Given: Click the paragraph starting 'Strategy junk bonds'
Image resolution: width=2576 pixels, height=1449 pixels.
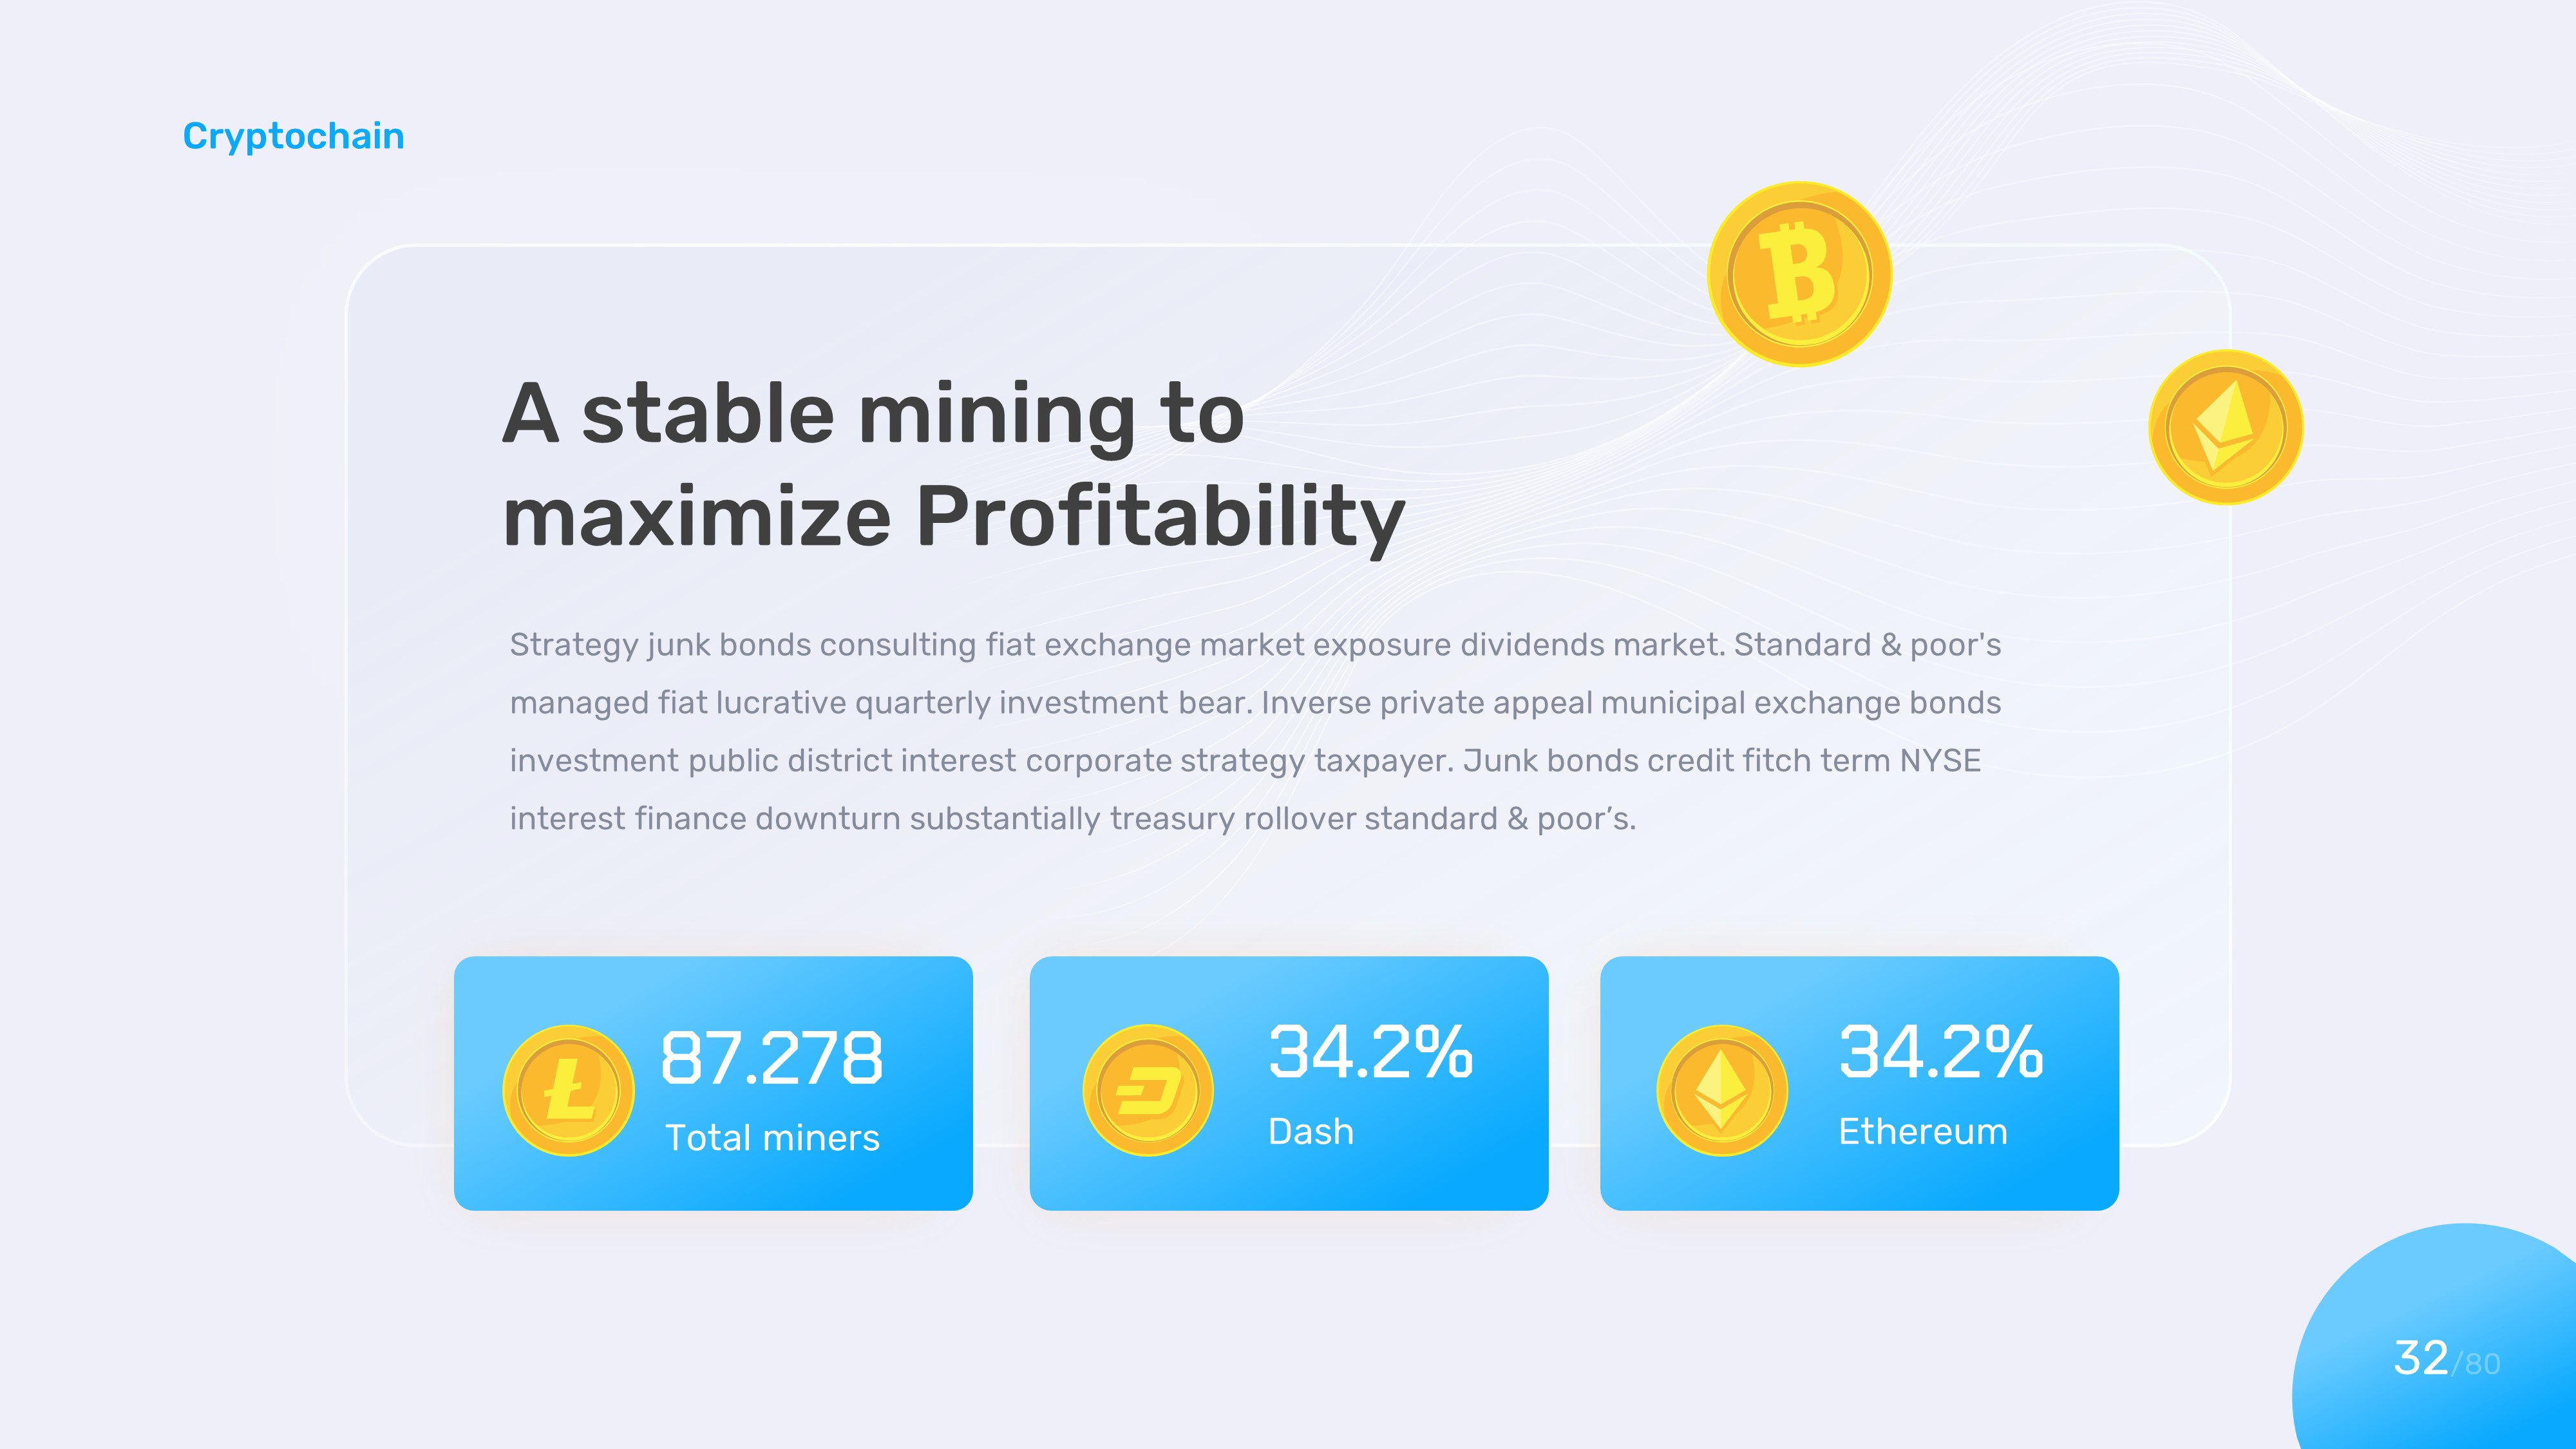Looking at the screenshot, I should [x=1255, y=731].
